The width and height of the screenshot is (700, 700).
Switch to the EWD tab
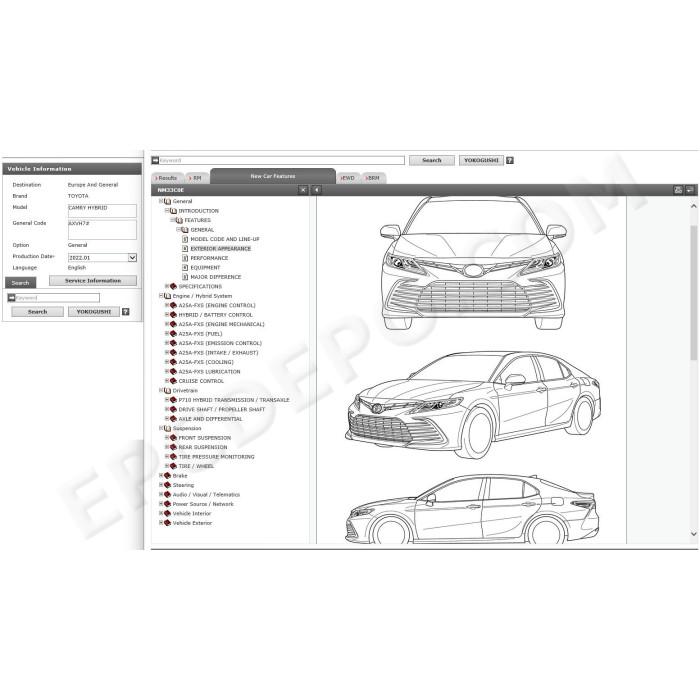coord(348,178)
